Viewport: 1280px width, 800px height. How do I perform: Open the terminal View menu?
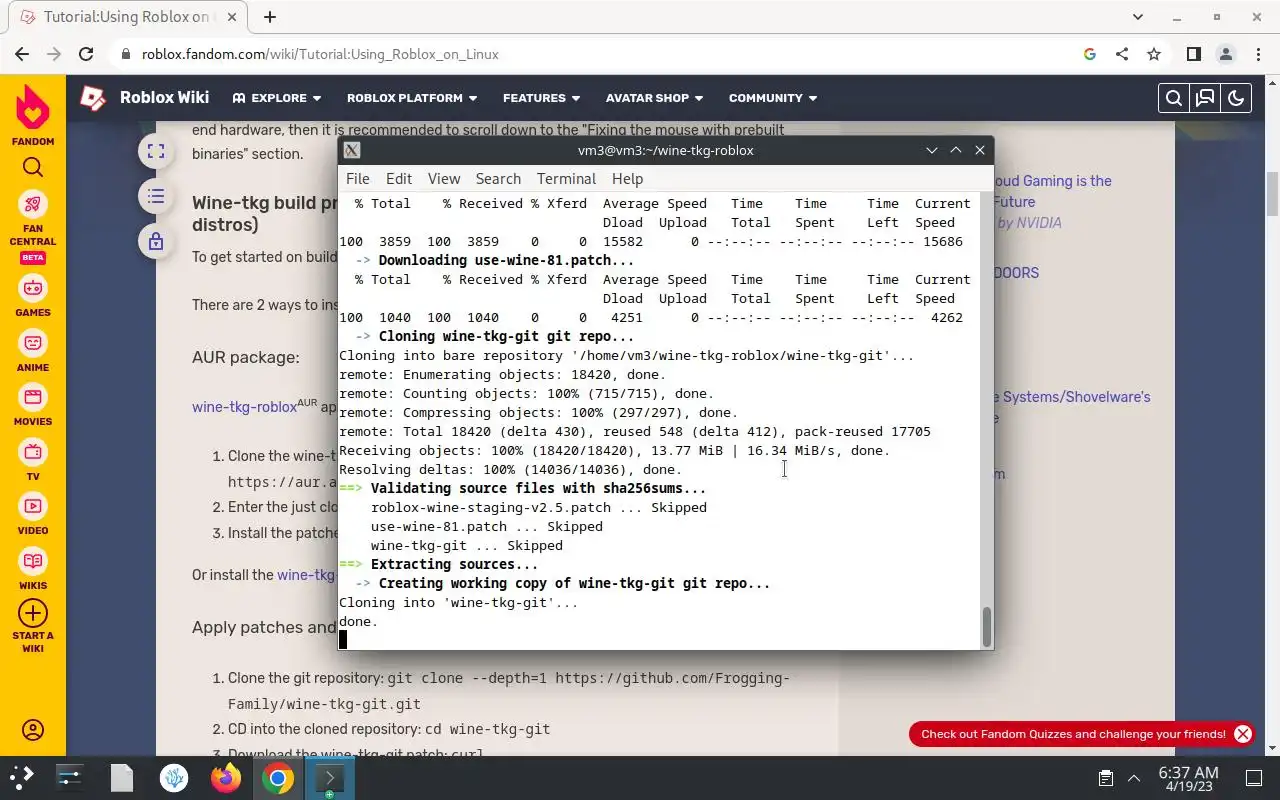(444, 178)
